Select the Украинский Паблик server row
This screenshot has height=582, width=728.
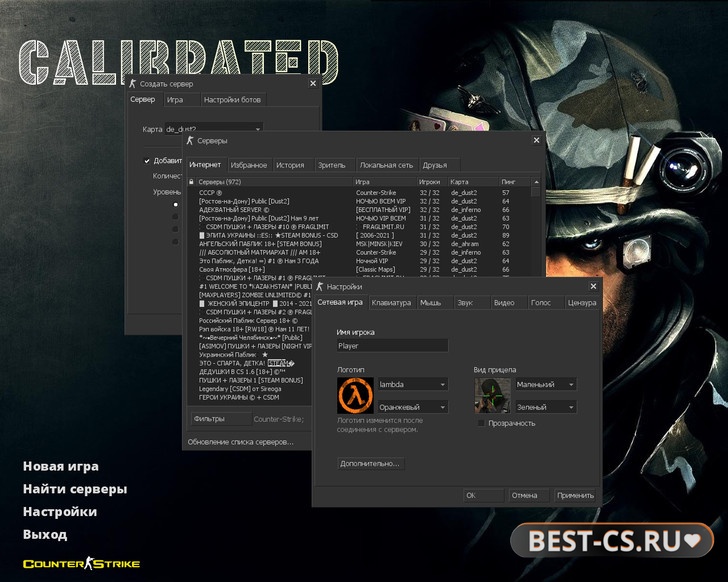(250, 355)
